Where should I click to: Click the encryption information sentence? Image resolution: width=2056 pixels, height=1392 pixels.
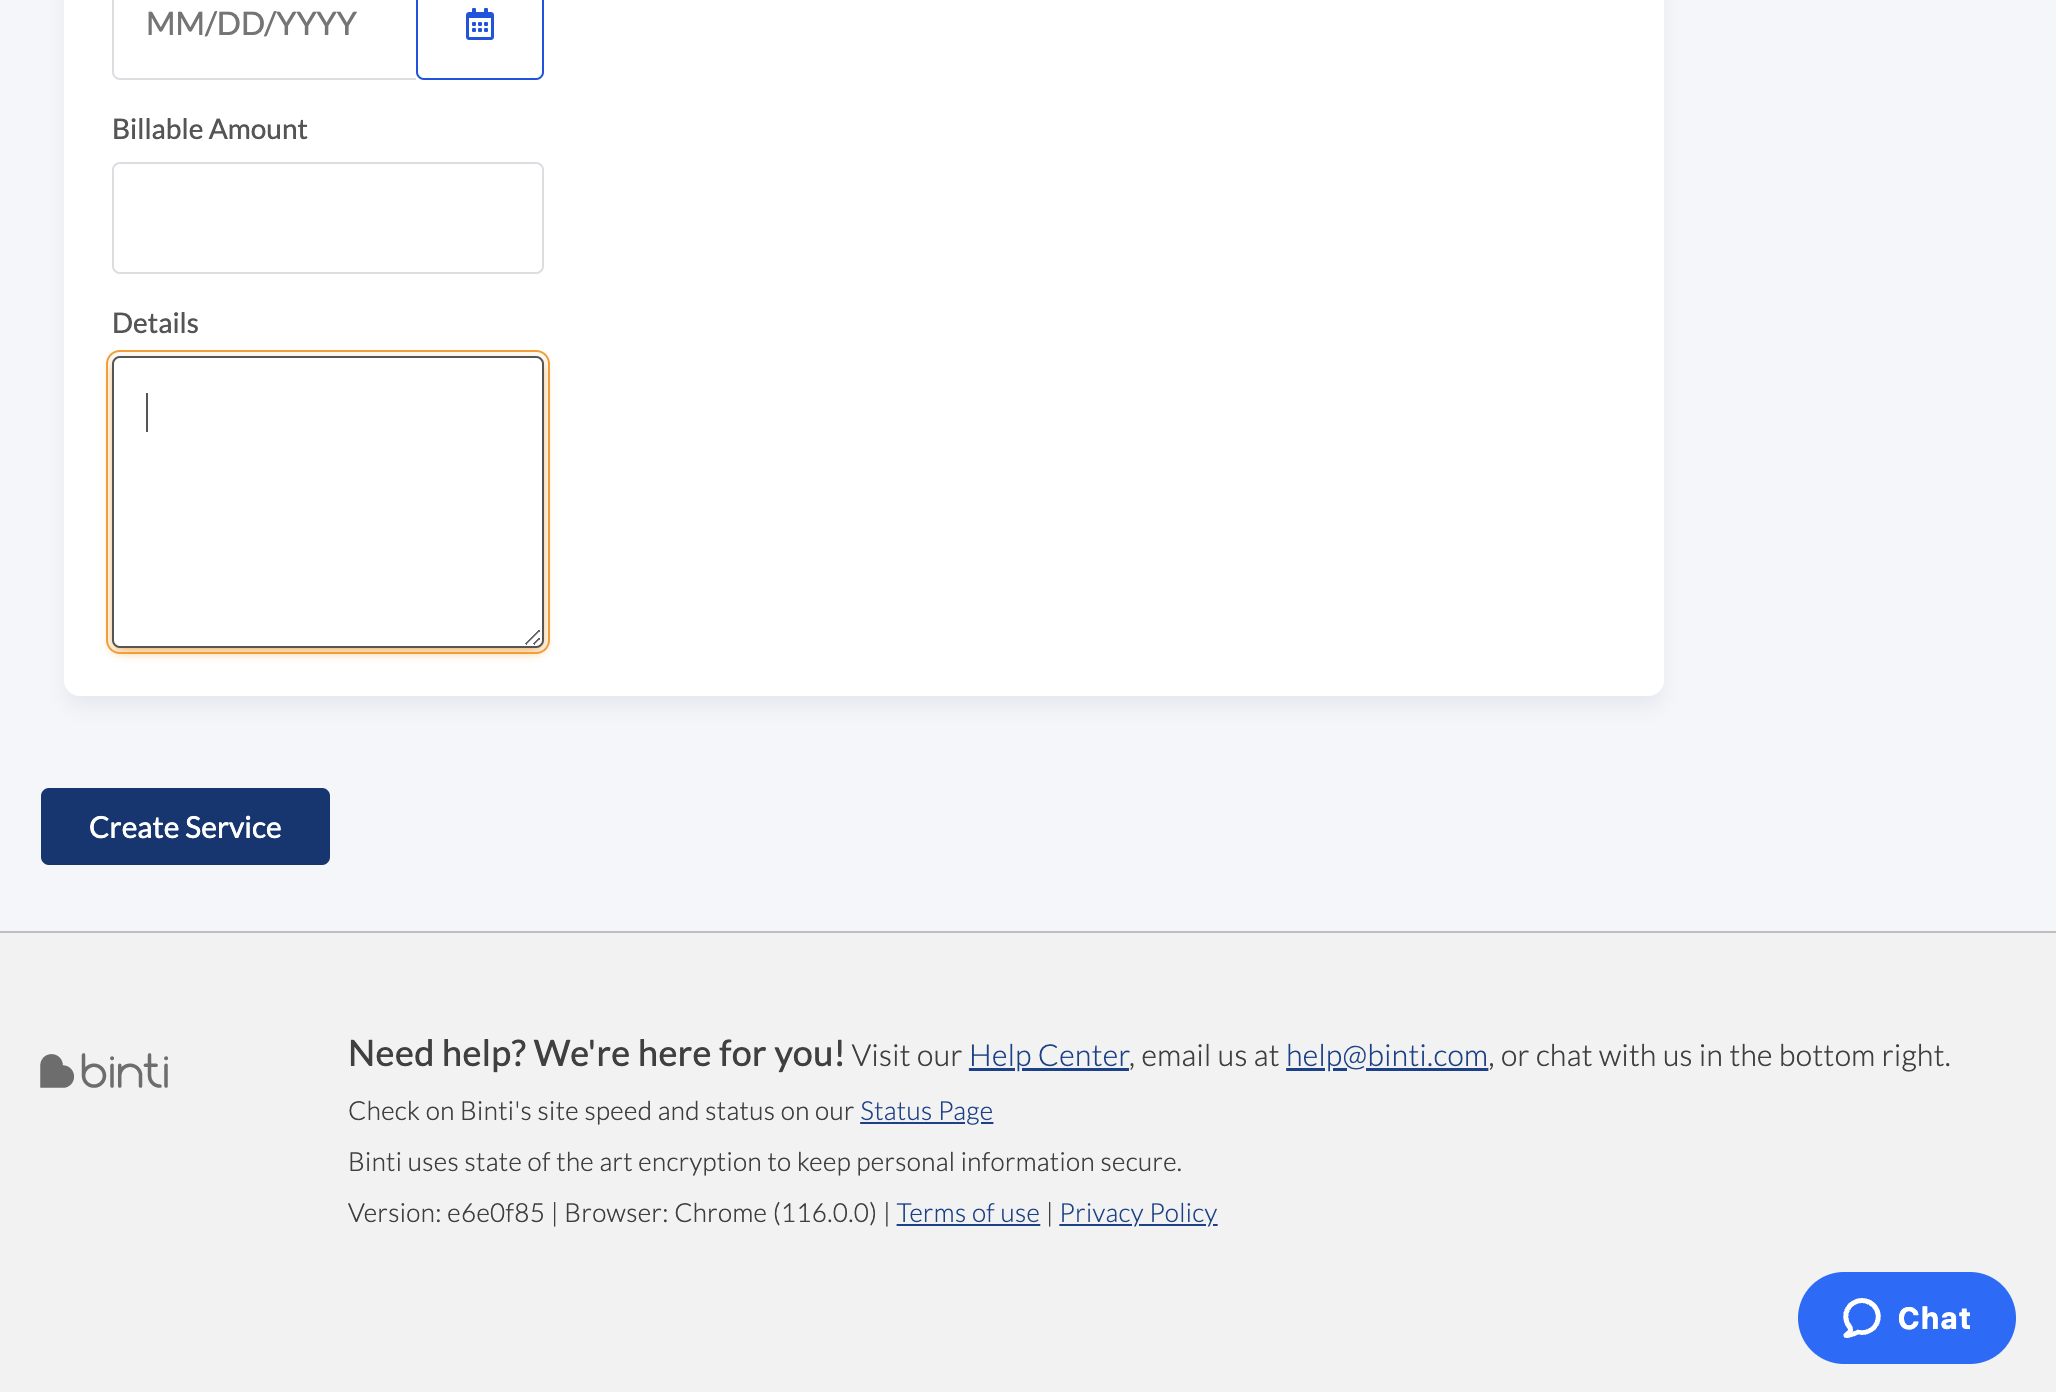(x=765, y=1162)
